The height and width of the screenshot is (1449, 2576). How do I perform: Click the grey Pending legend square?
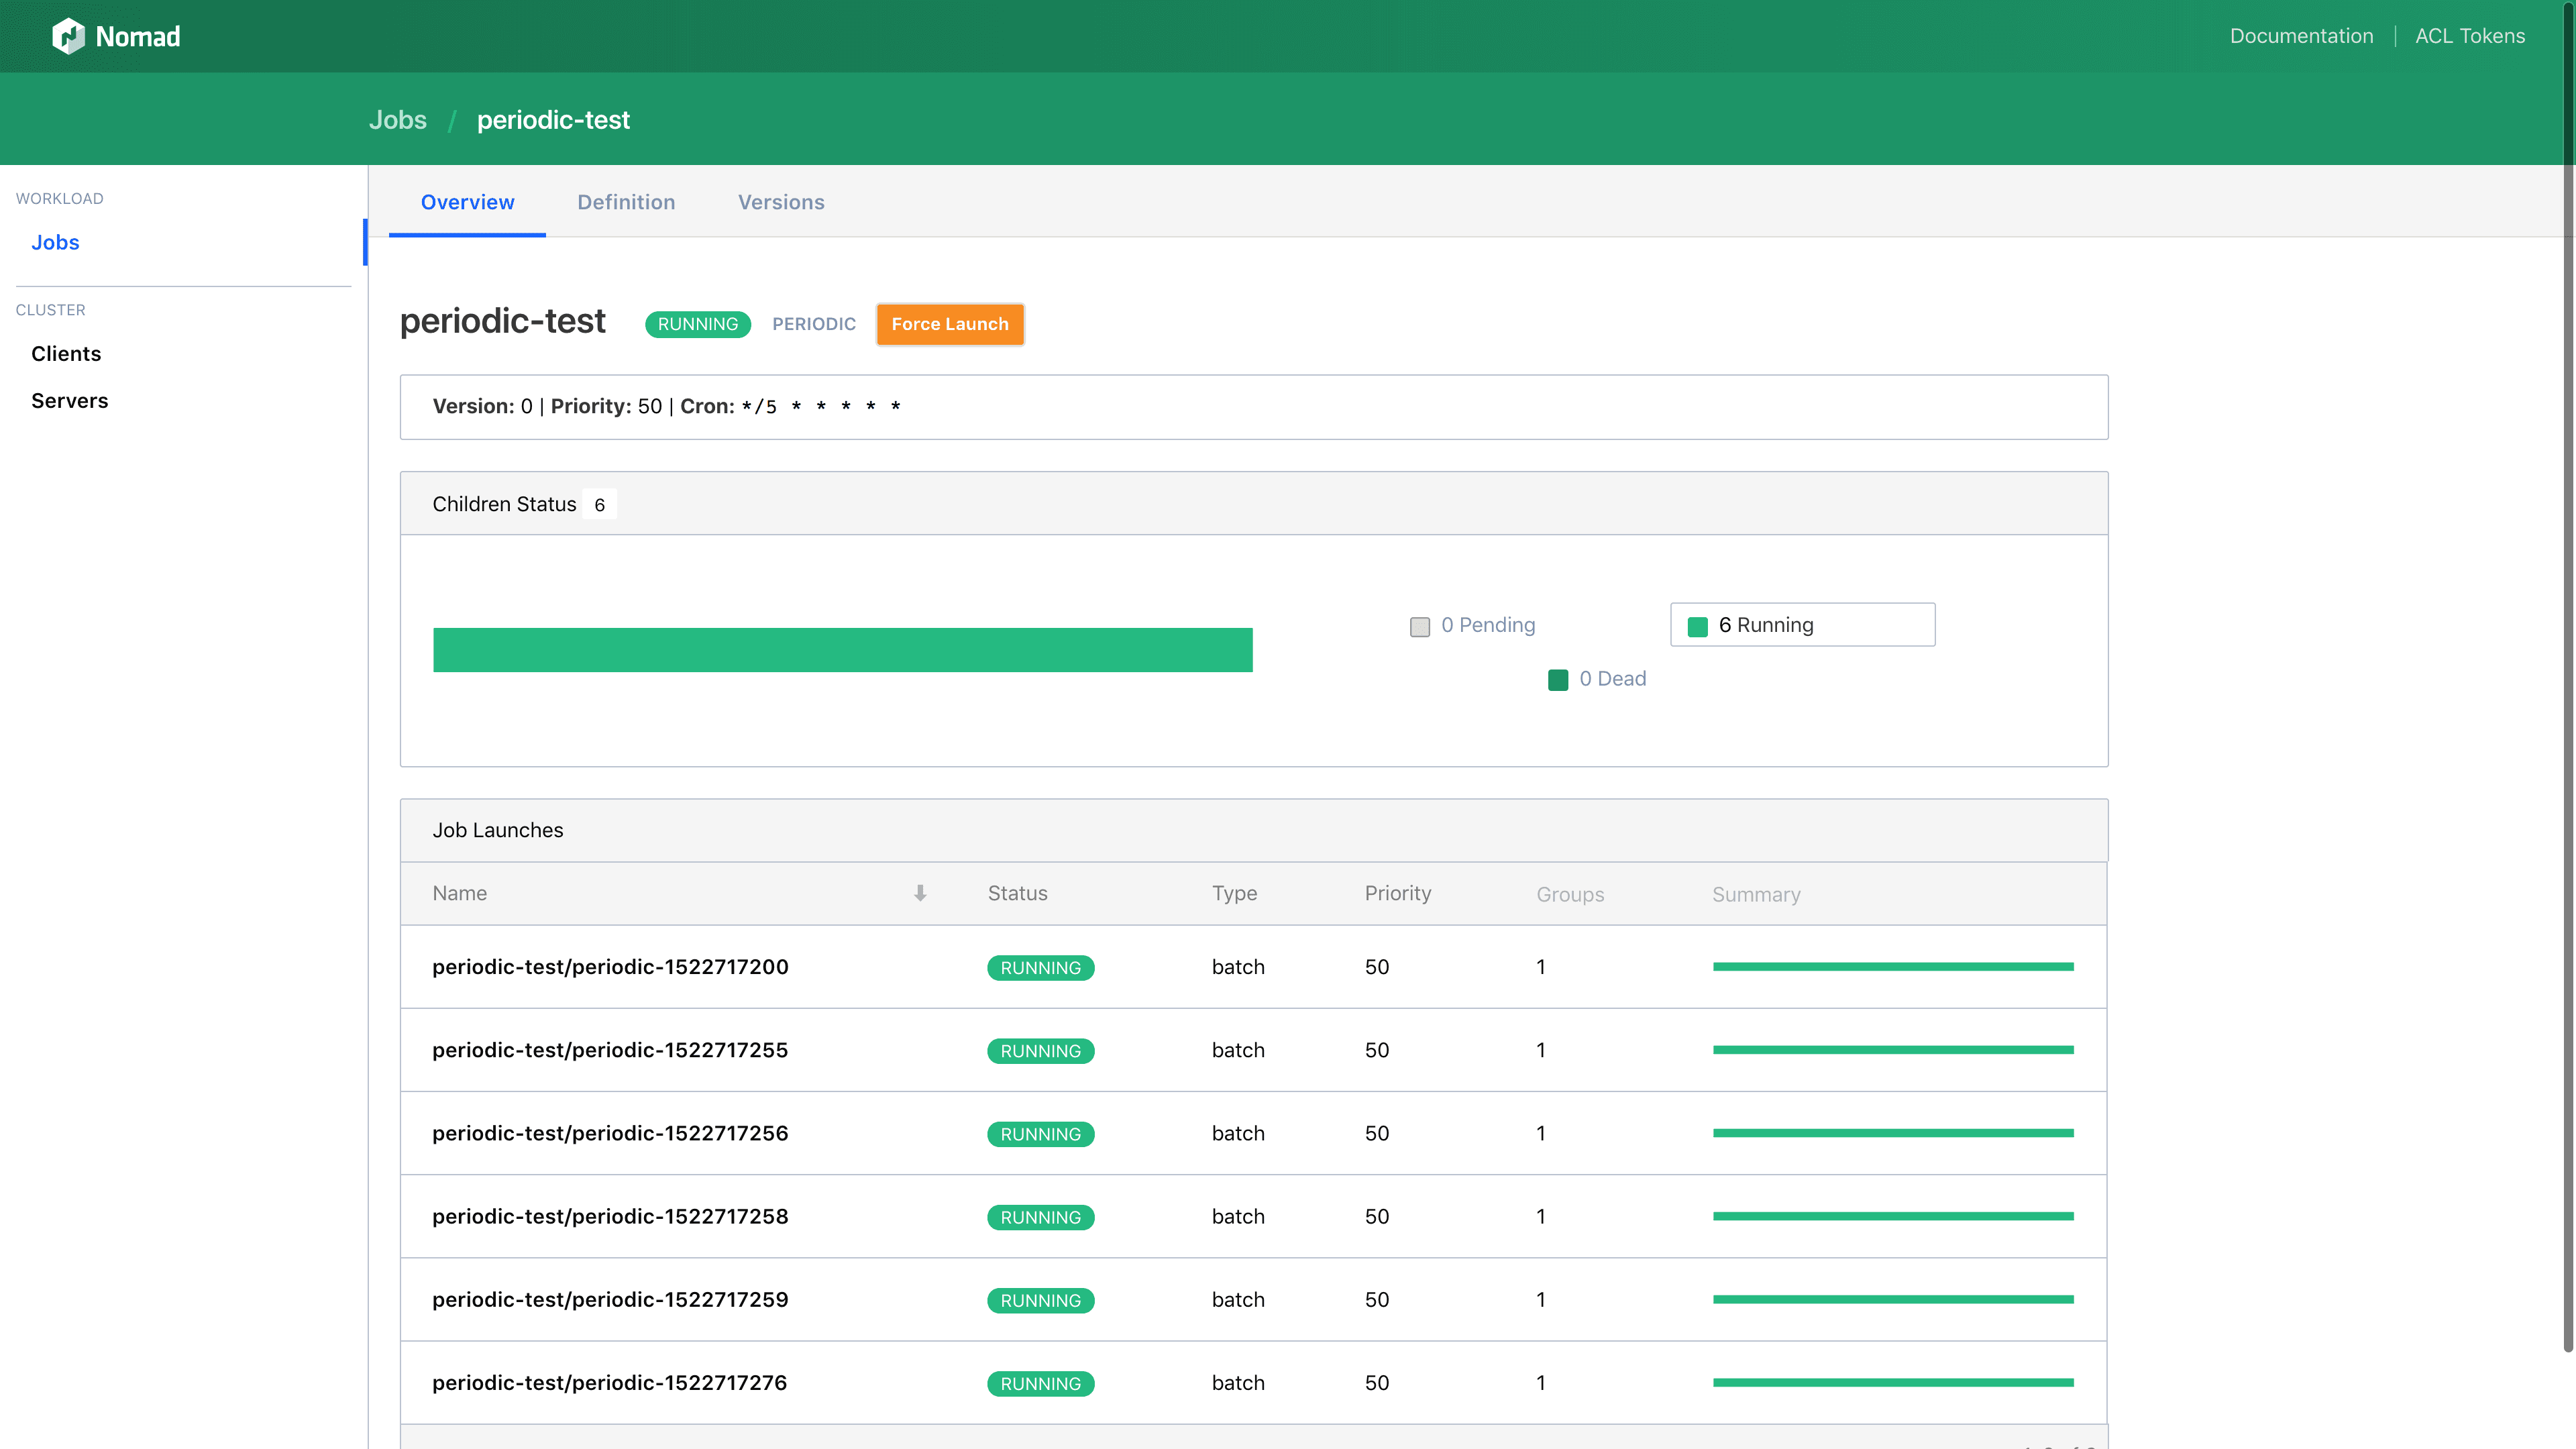(x=1419, y=626)
